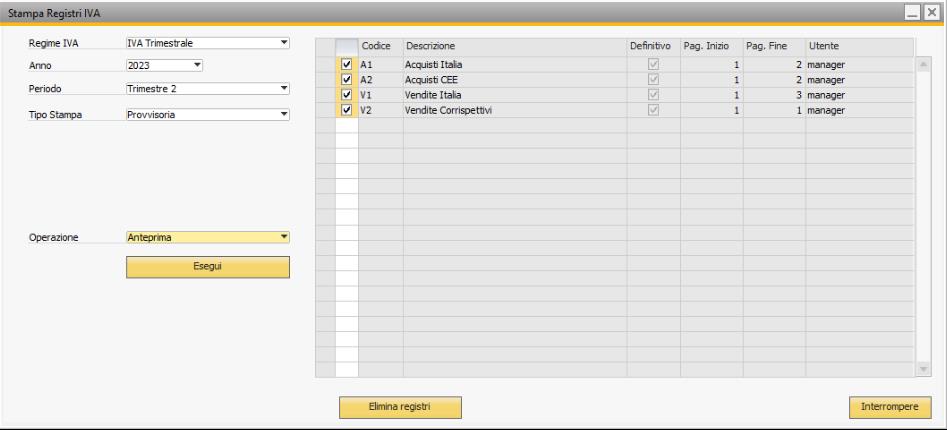The image size is (947, 430).
Task: Click the Definitivo column header
Action: pyautogui.click(x=653, y=47)
